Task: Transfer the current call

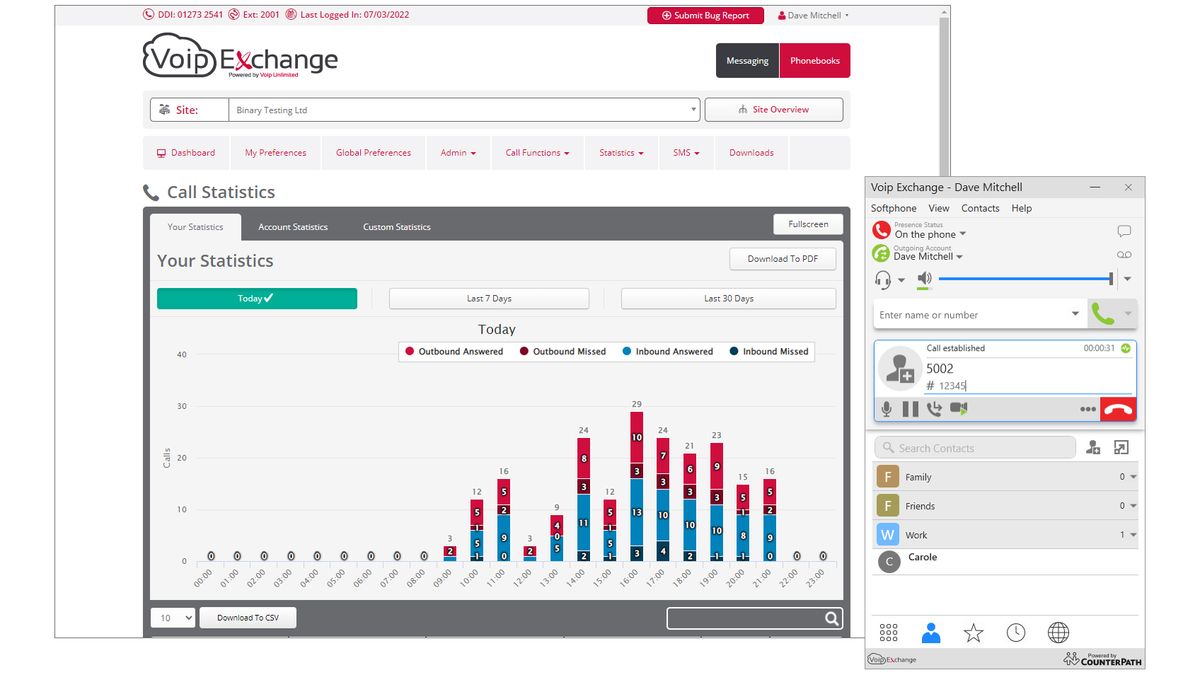Action: pos(934,409)
